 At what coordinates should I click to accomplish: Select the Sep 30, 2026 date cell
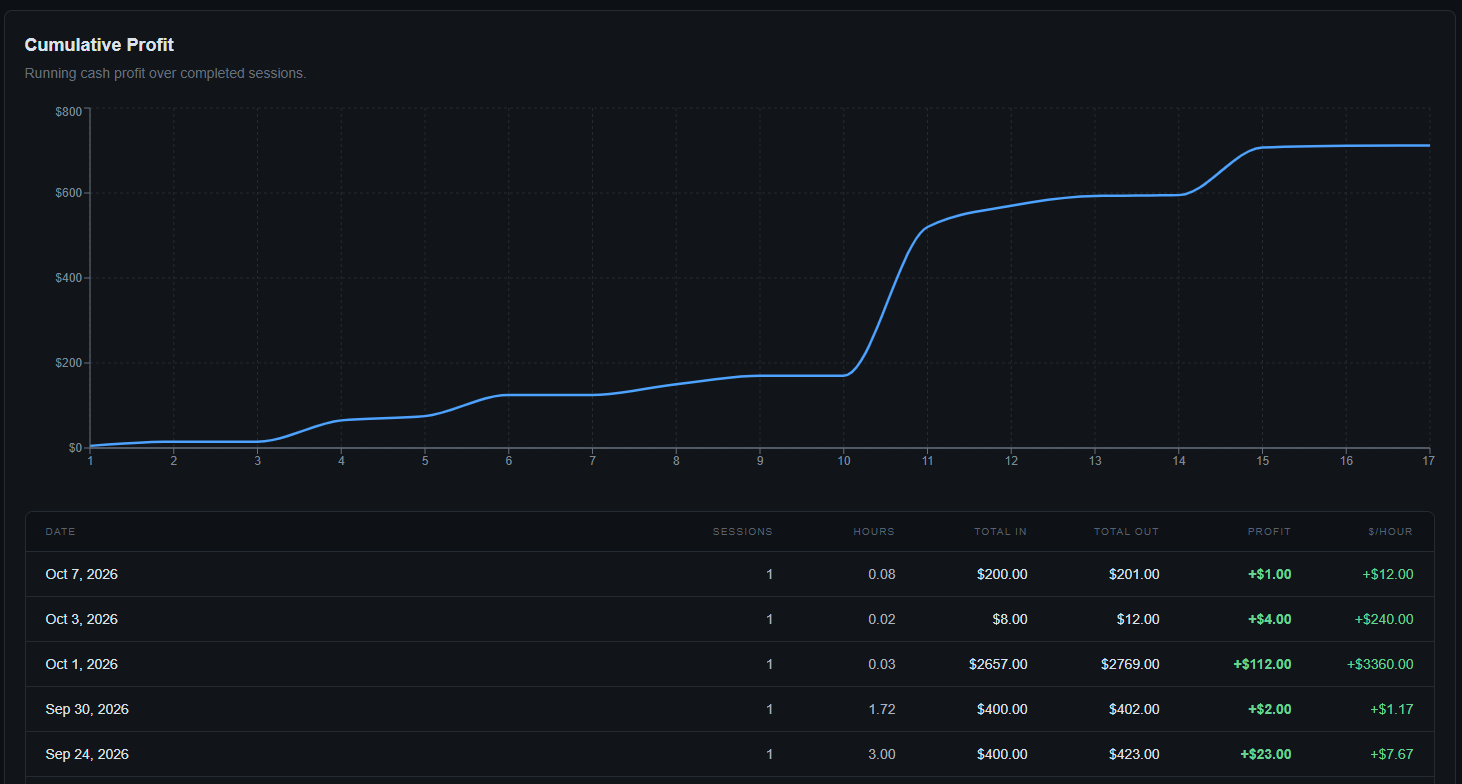click(x=87, y=709)
